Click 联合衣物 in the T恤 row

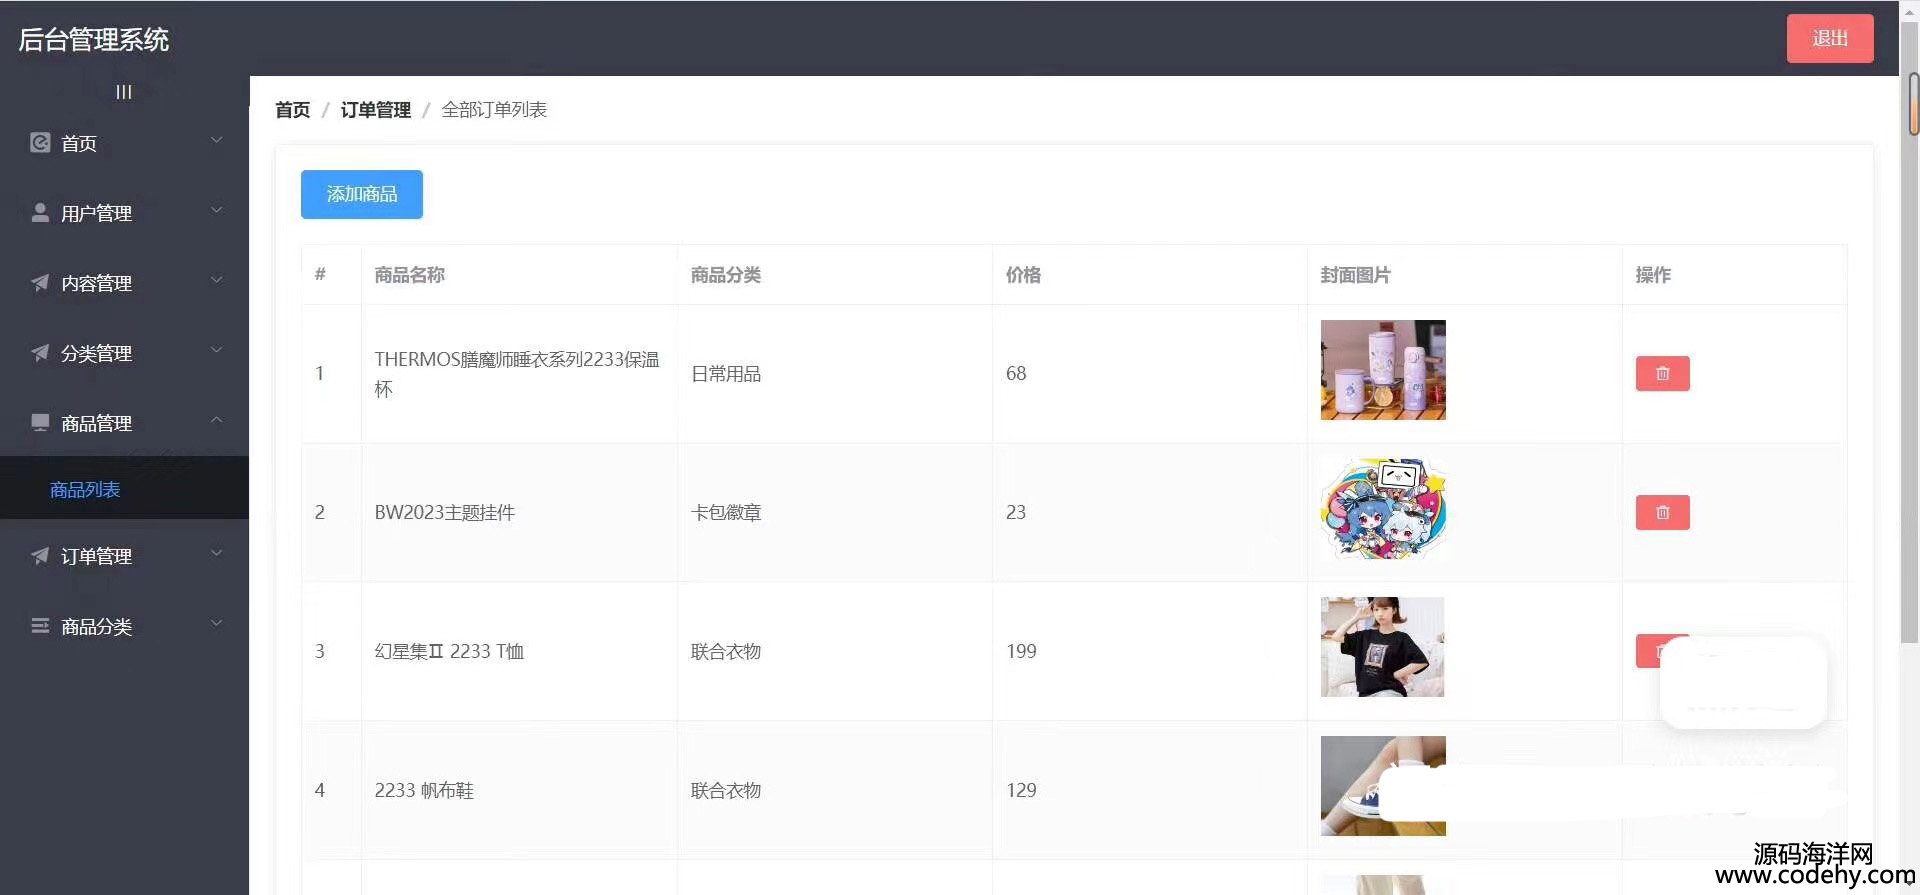726,651
